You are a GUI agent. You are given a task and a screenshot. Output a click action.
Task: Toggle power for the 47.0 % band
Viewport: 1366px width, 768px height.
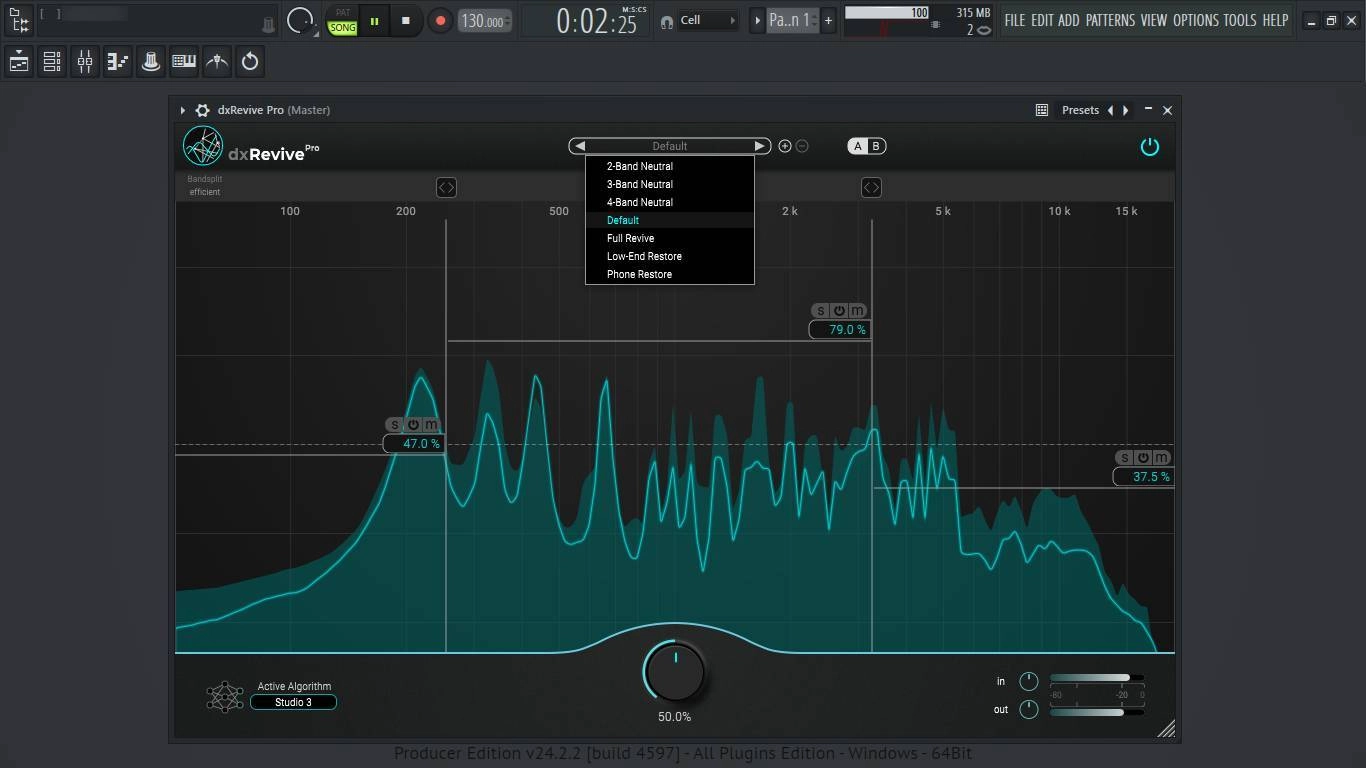click(413, 425)
